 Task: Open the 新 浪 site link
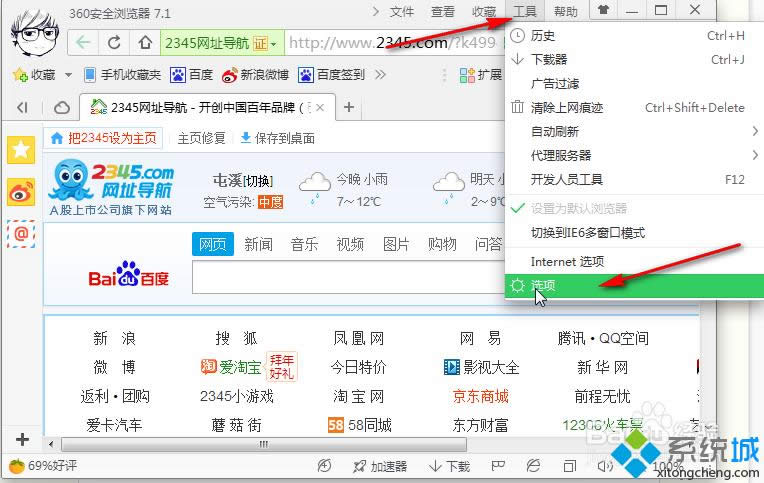pyautogui.click(x=115, y=338)
